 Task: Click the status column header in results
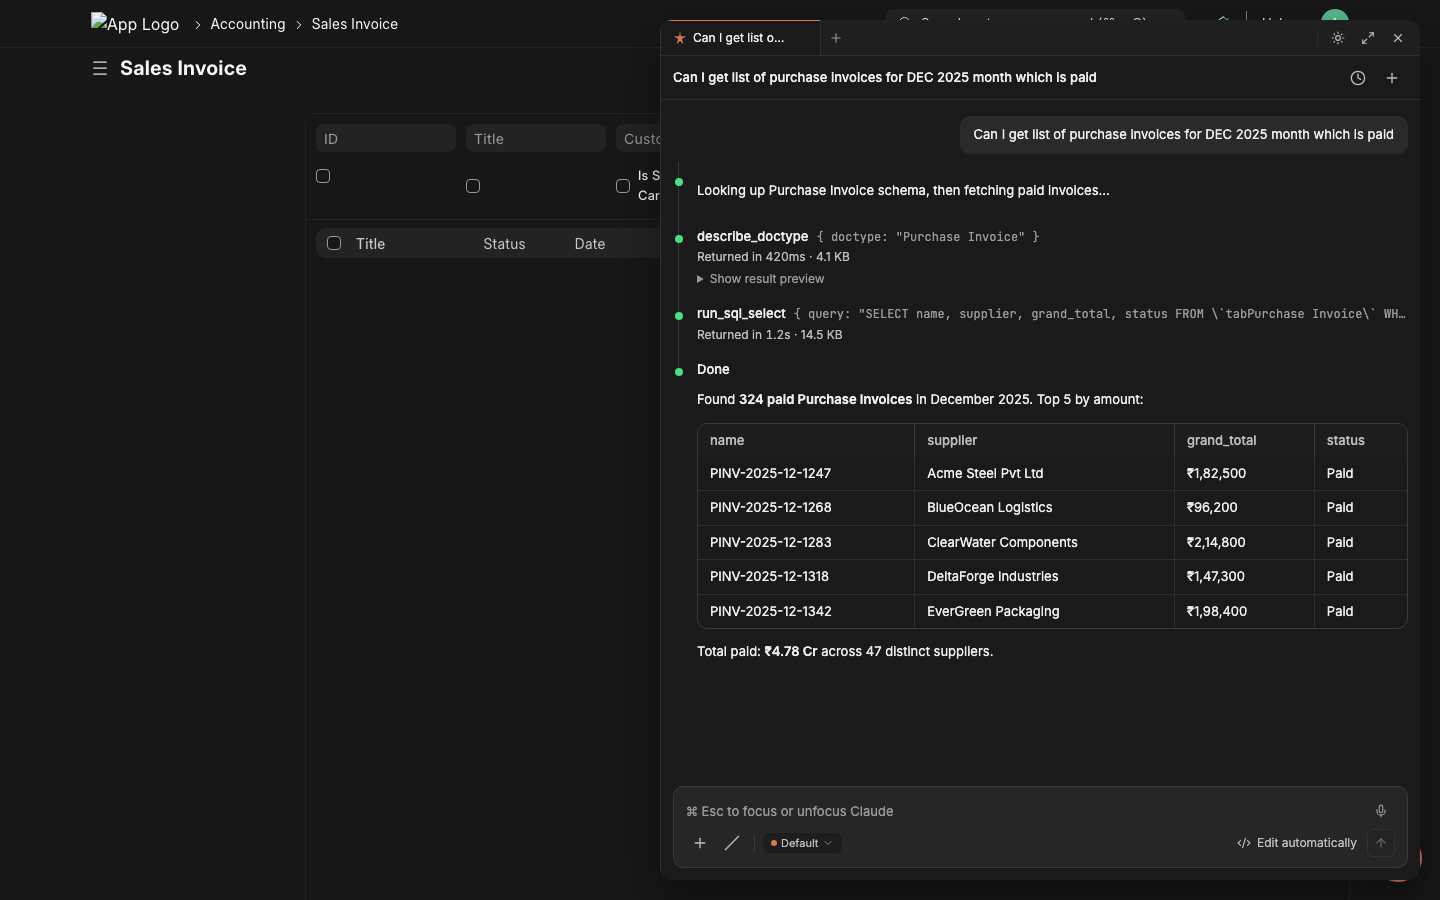(1360, 440)
